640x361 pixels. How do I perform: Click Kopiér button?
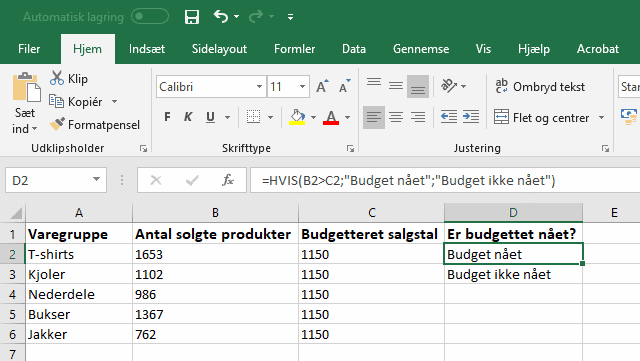pyautogui.click(x=76, y=101)
